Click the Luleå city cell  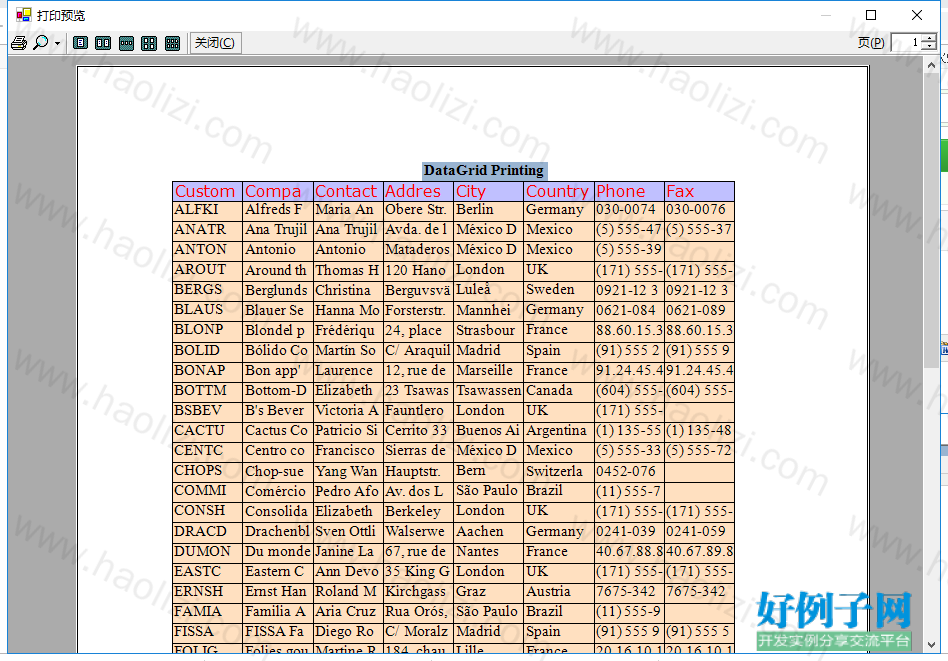pos(488,290)
